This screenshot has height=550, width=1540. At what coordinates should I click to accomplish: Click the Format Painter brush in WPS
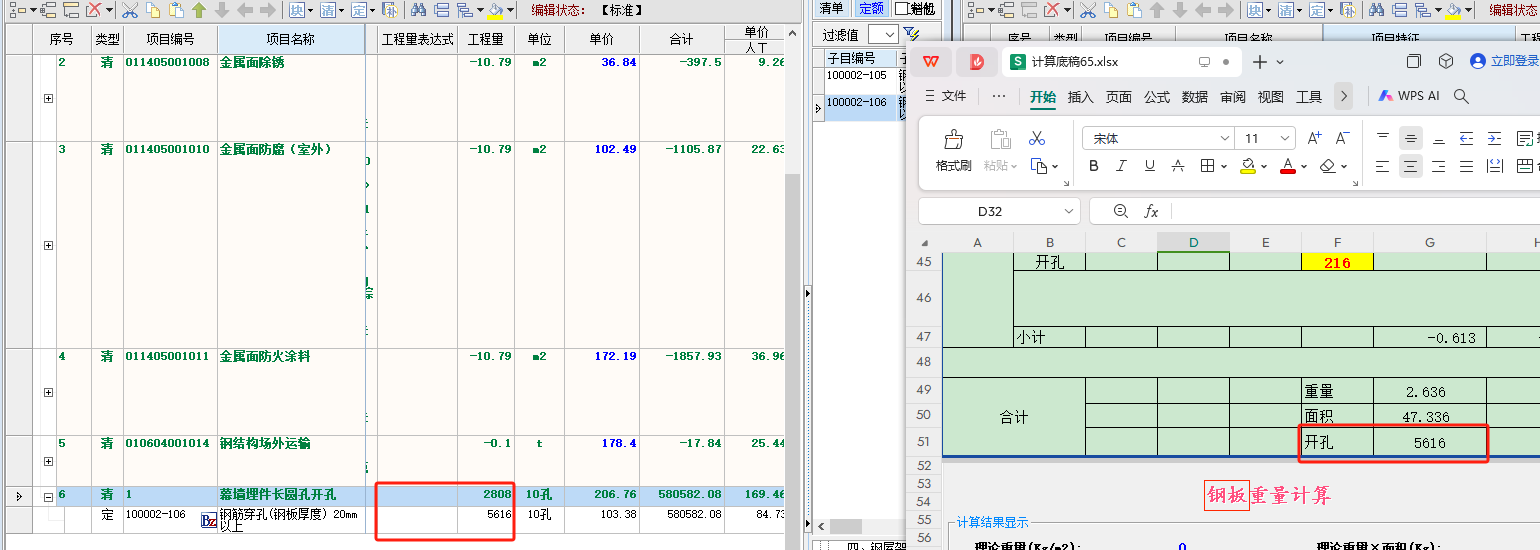coord(953,141)
